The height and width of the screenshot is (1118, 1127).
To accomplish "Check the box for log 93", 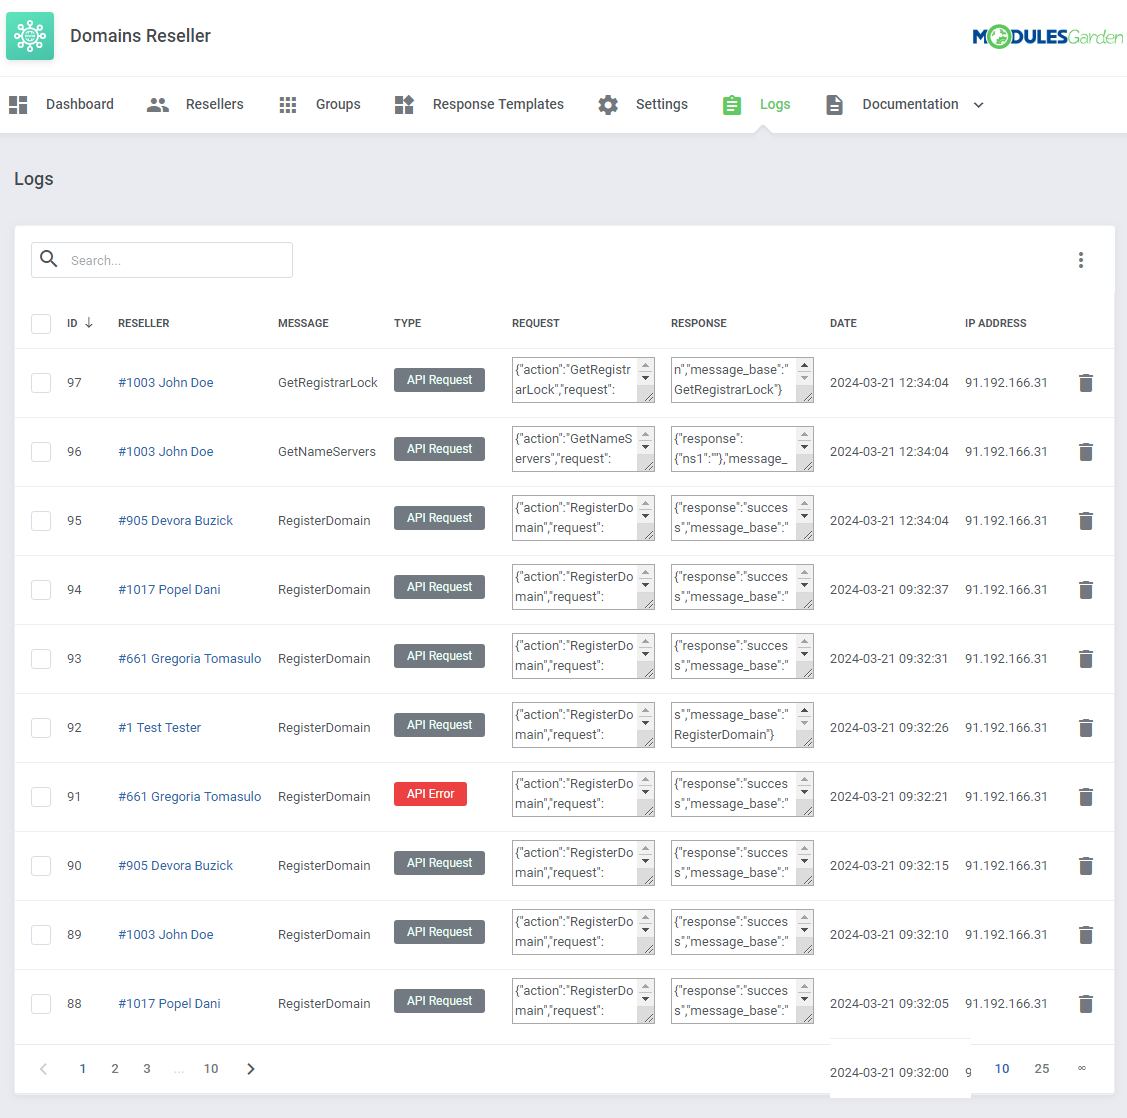I will (x=41, y=659).
